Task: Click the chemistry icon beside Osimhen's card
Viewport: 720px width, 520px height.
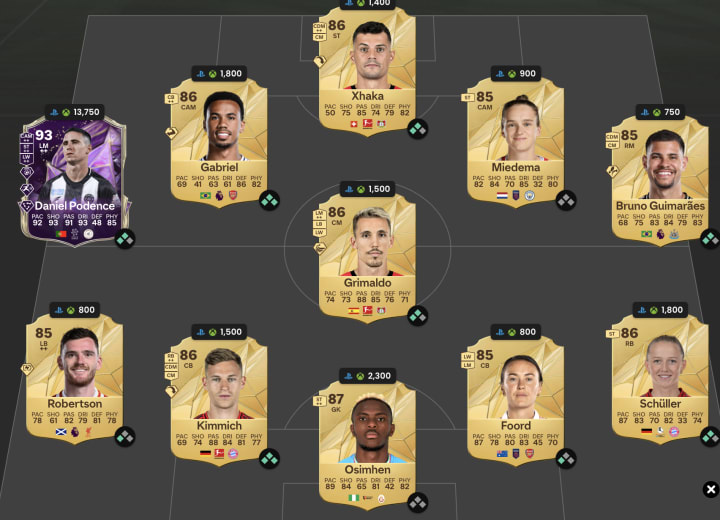Action: coord(418,503)
